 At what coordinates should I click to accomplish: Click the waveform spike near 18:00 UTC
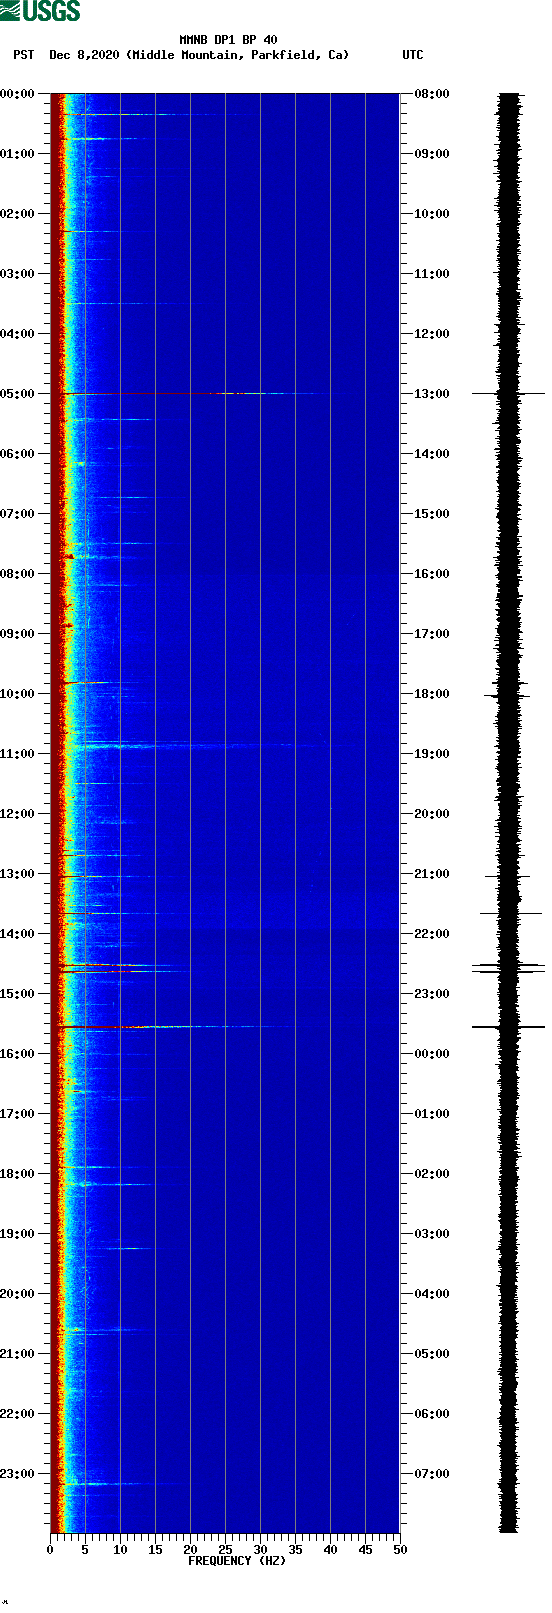[x=508, y=695]
